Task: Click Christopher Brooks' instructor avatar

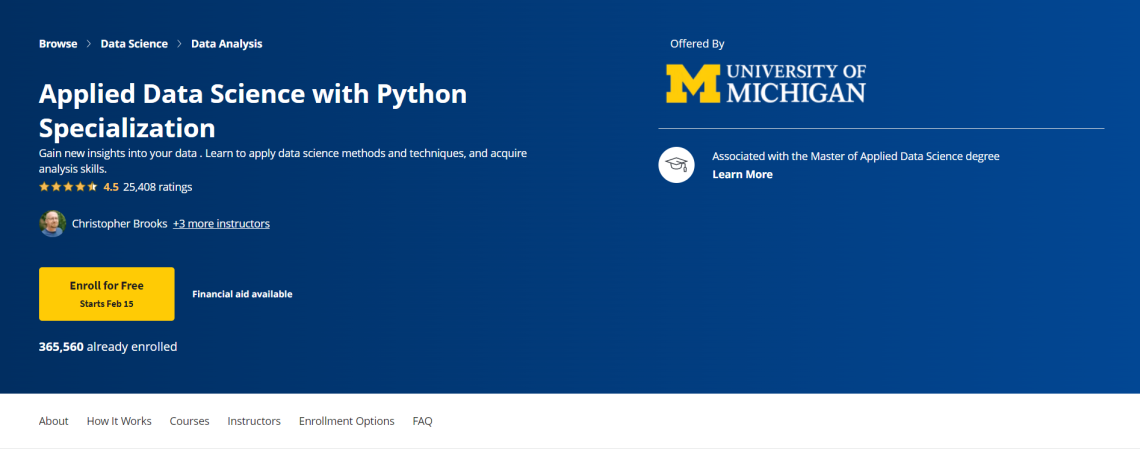Action: 52,224
